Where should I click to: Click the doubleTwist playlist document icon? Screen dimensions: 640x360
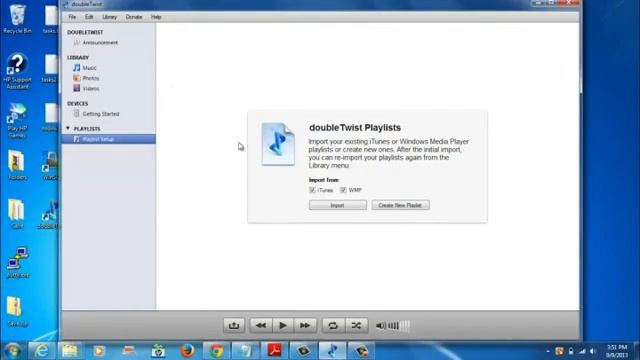click(x=278, y=144)
